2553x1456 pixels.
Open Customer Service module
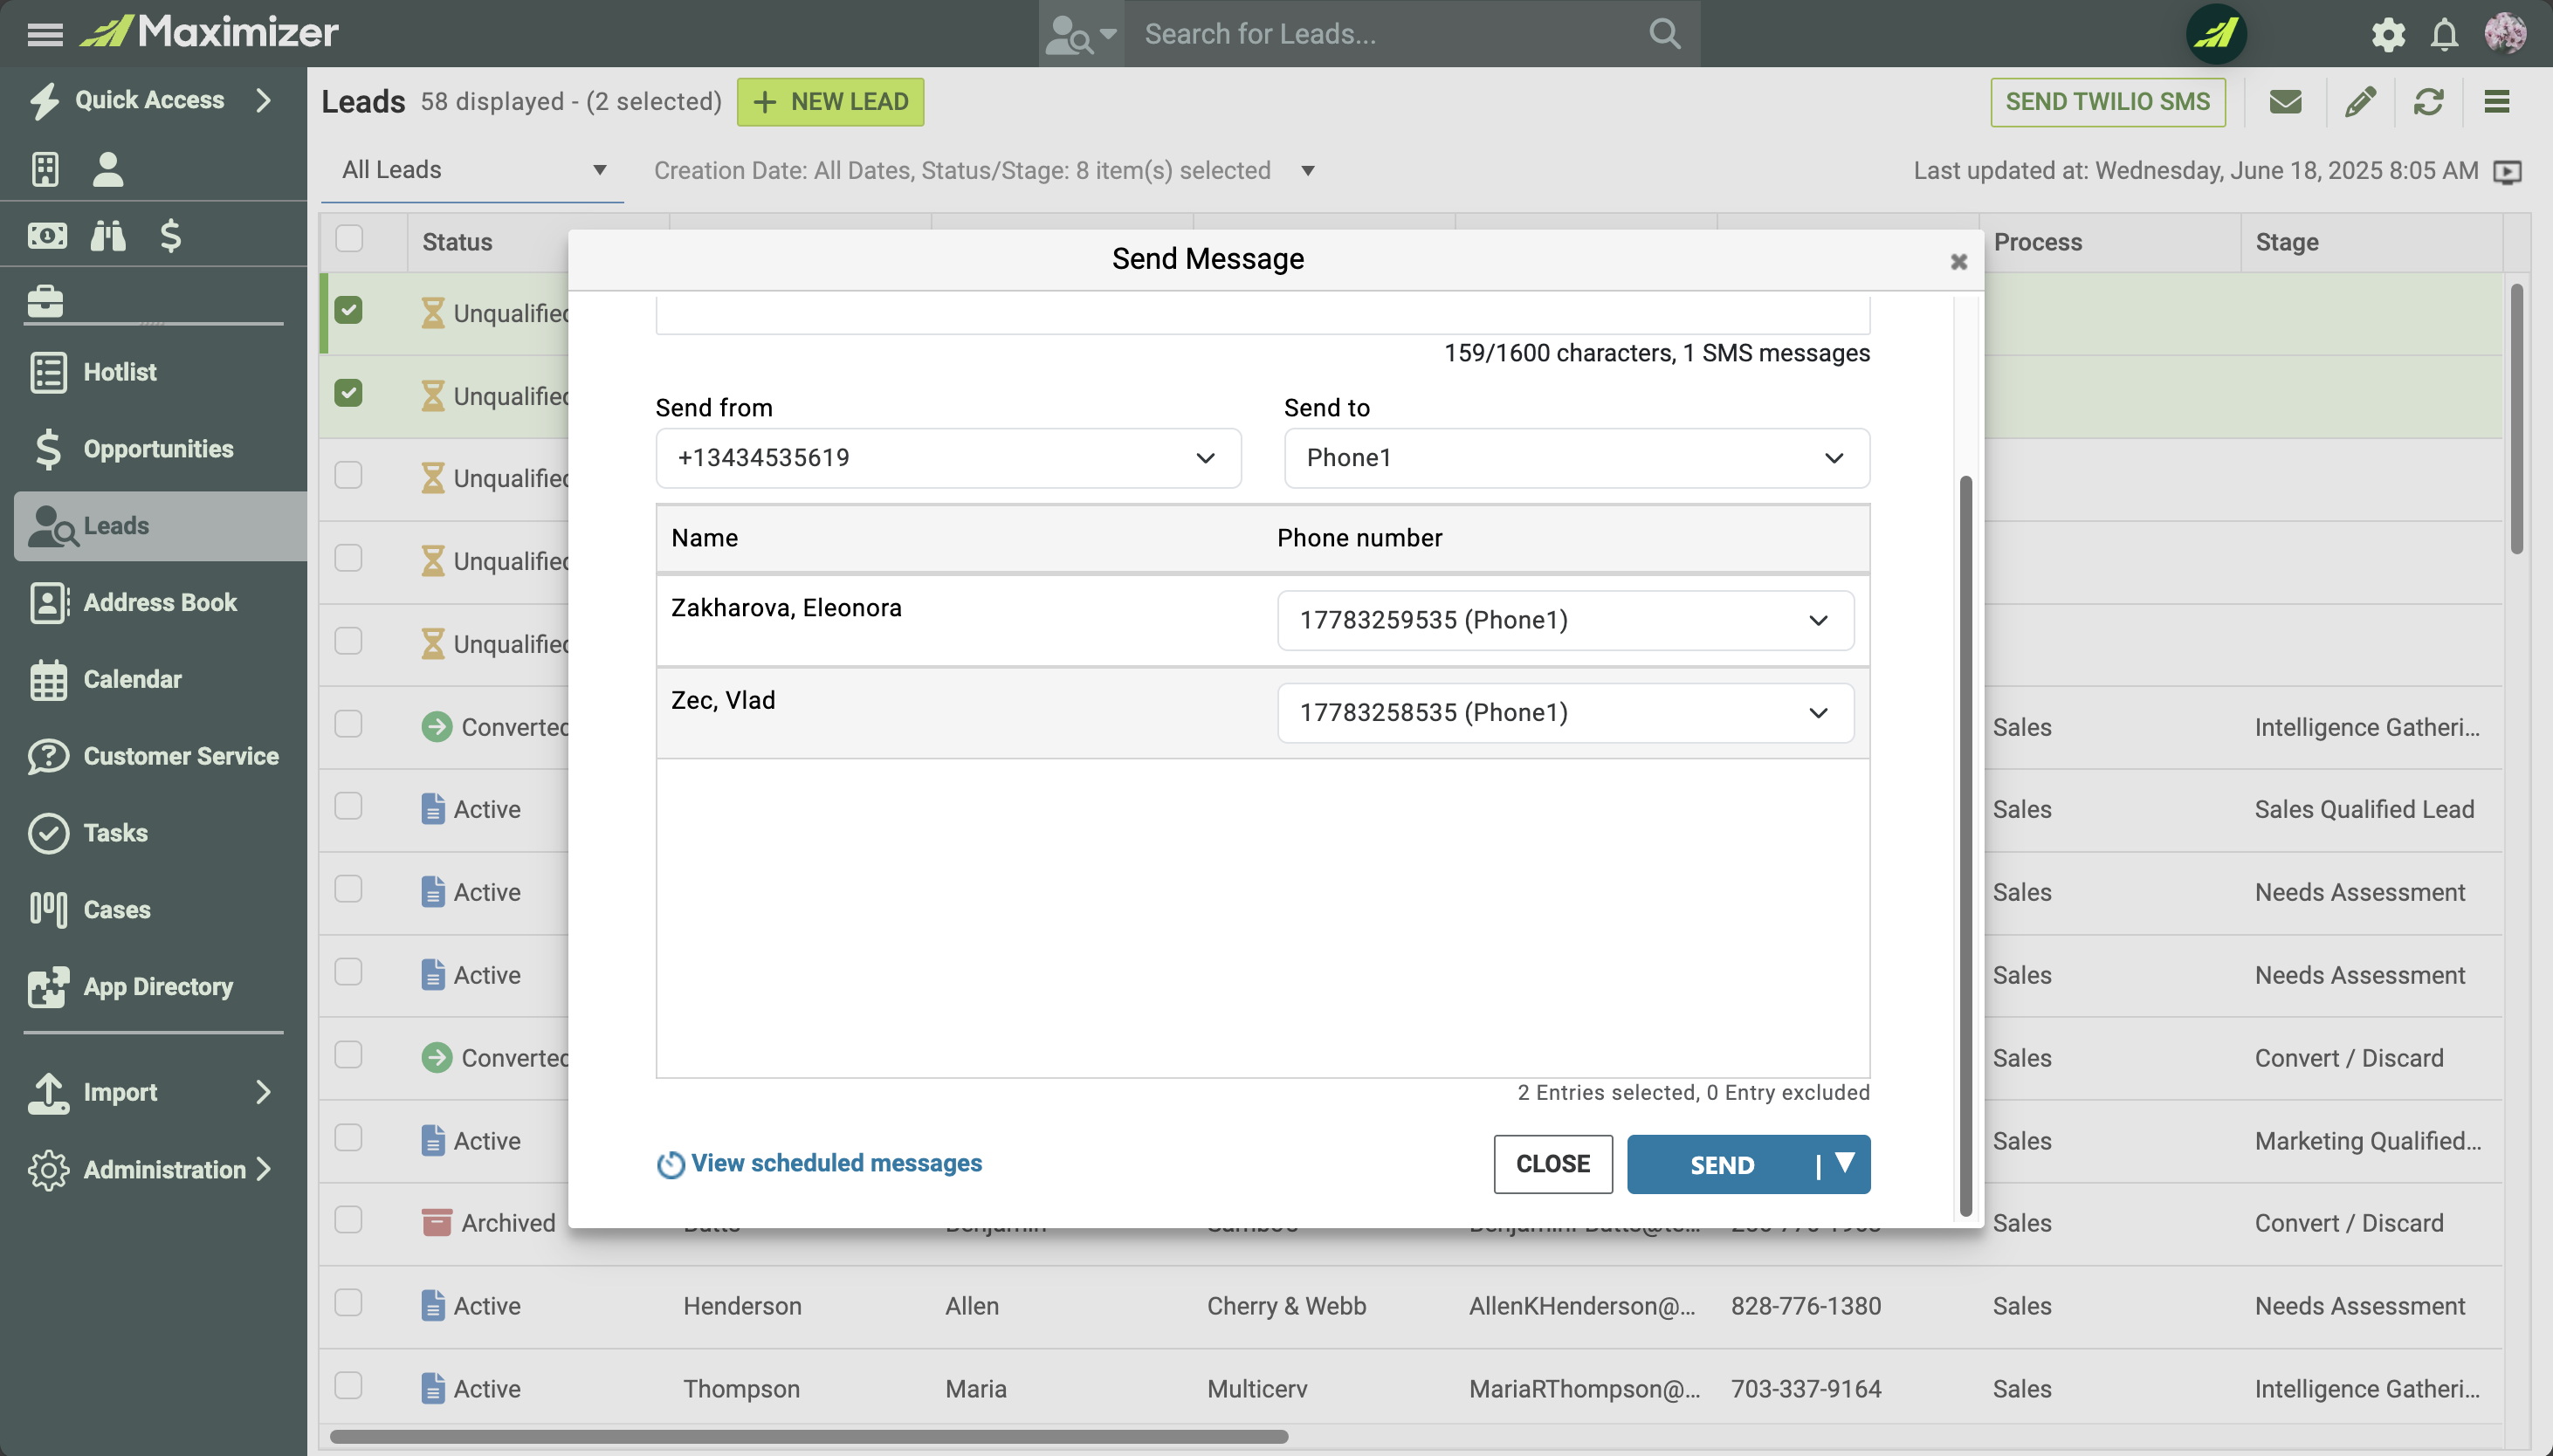click(x=155, y=756)
